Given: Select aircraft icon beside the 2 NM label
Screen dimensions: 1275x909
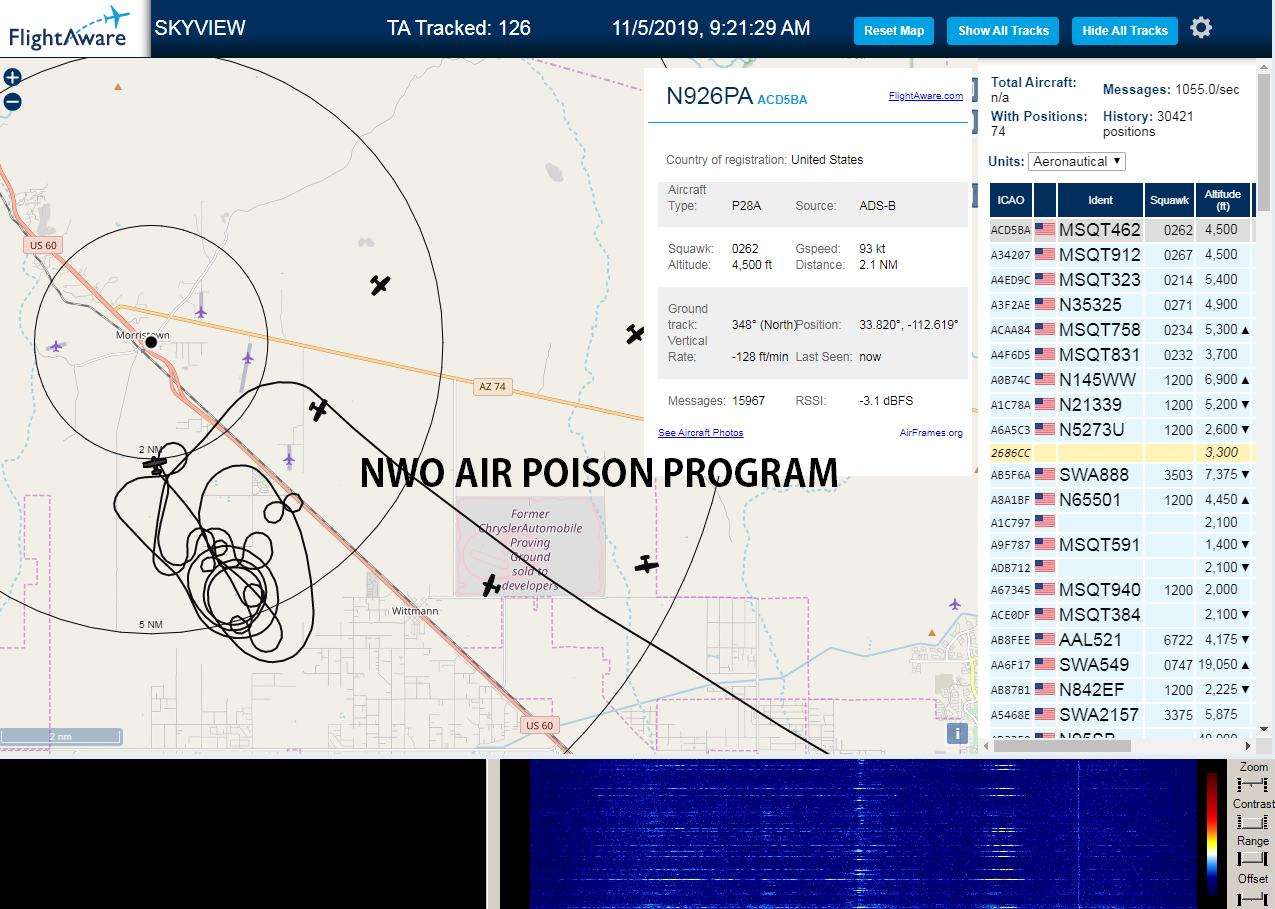Looking at the screenshot, I should coord(155,463).
